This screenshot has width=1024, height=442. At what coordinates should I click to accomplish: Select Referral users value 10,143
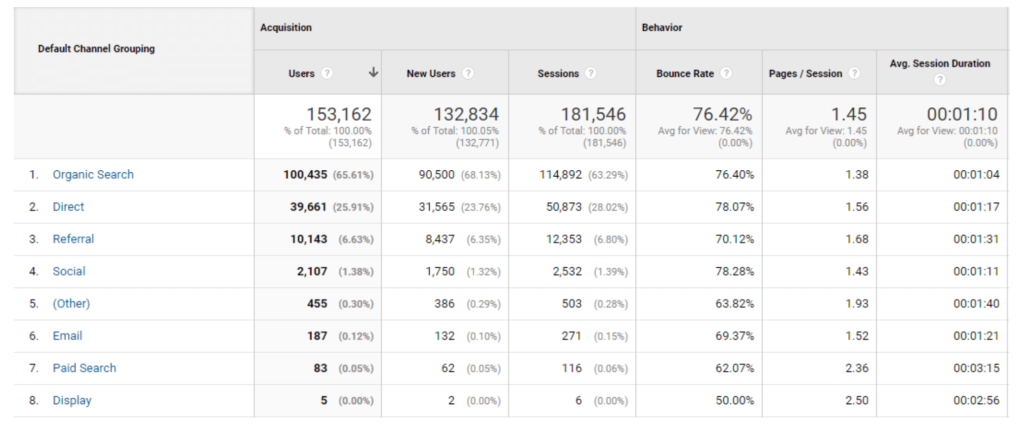[x=309, y=239]
